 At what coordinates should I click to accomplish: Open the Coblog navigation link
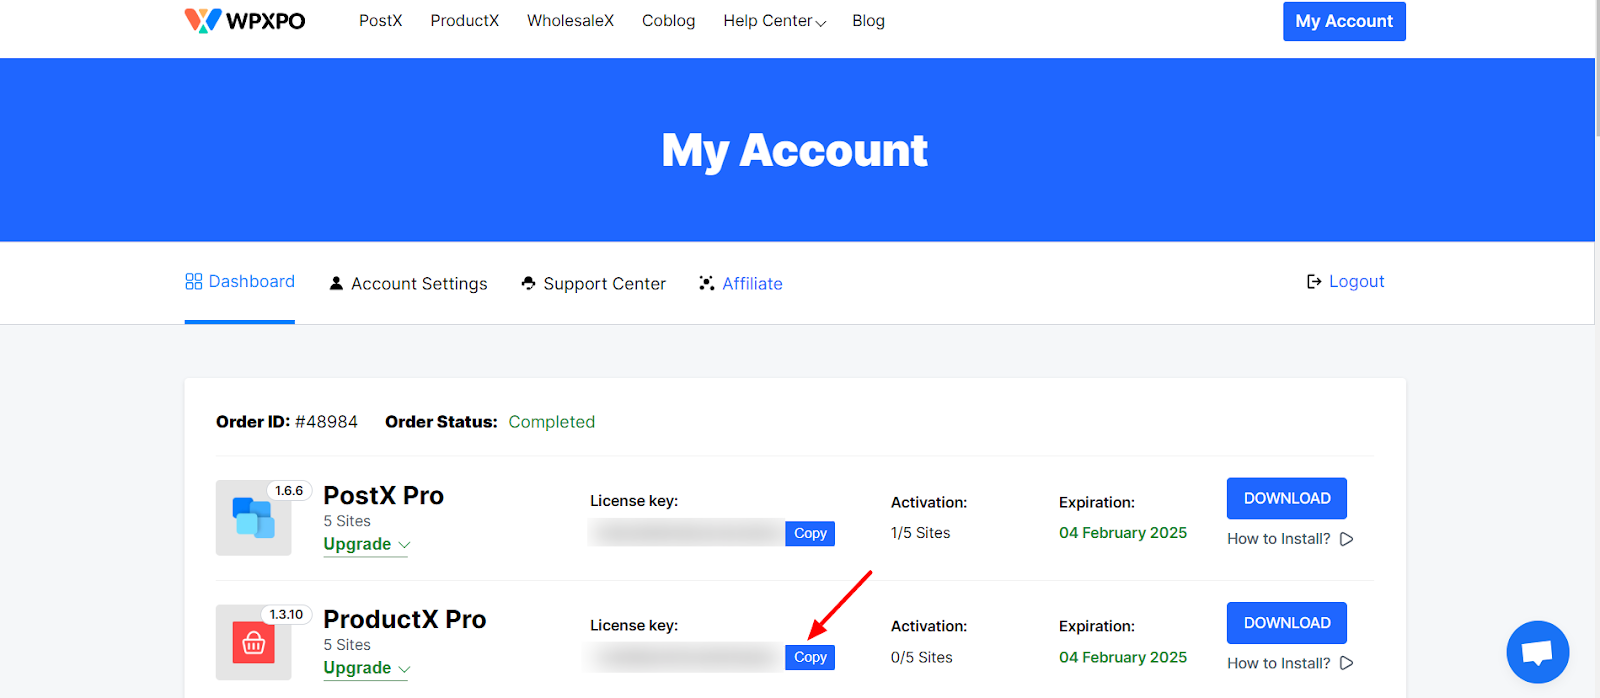[x=668, y=21]
